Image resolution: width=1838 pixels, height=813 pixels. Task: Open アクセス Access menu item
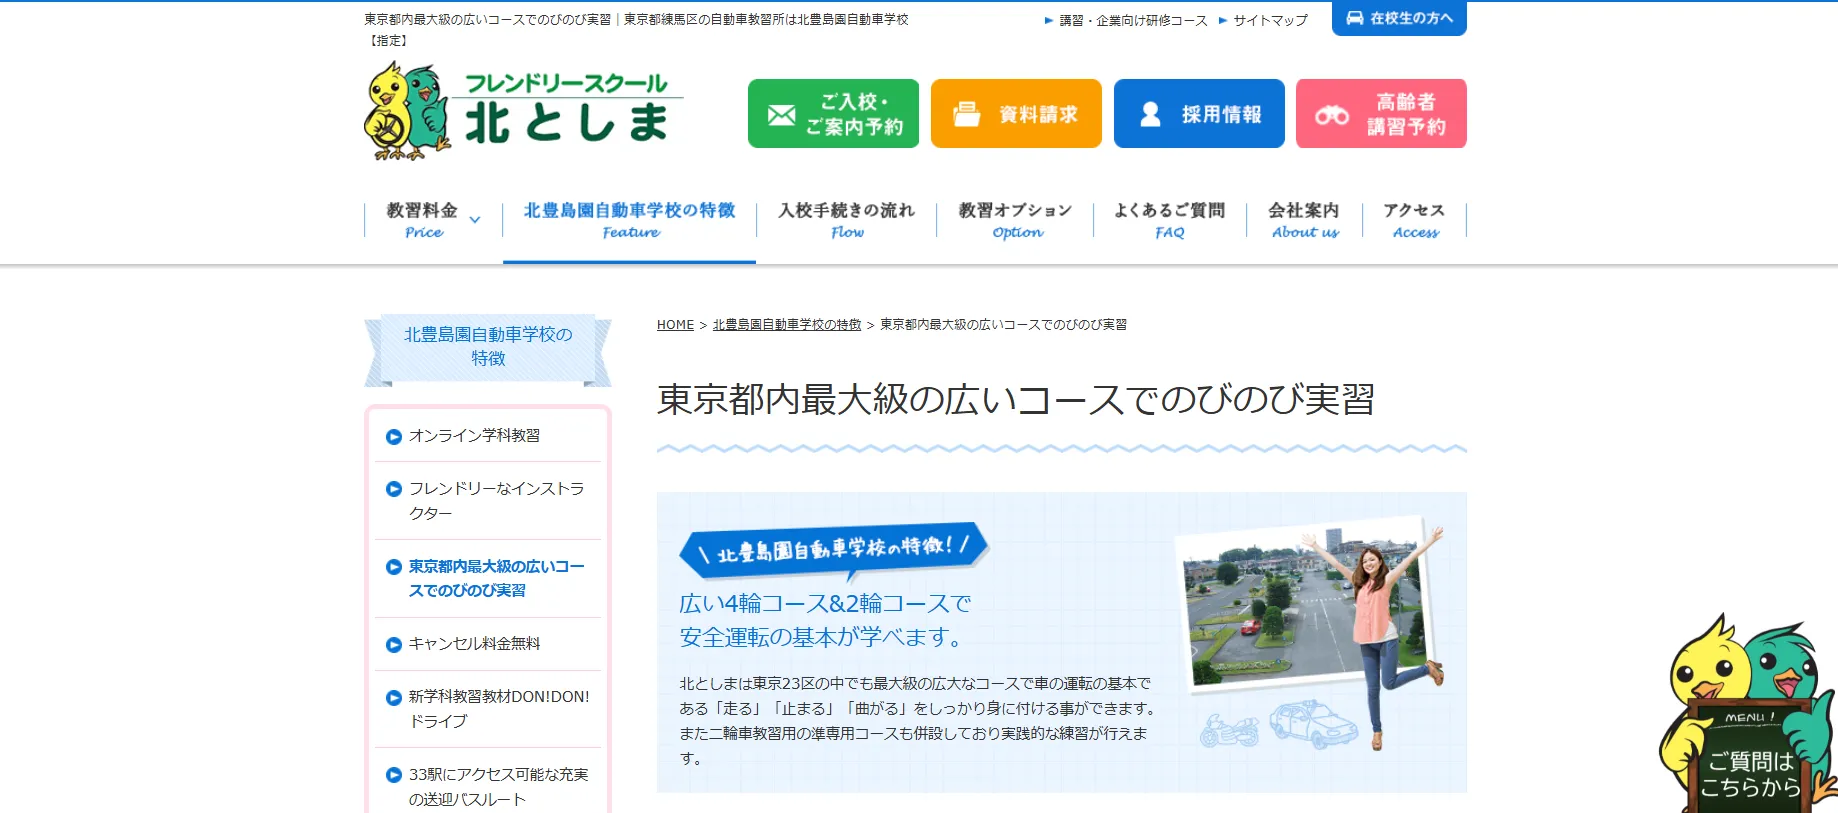pos(1414,220)
